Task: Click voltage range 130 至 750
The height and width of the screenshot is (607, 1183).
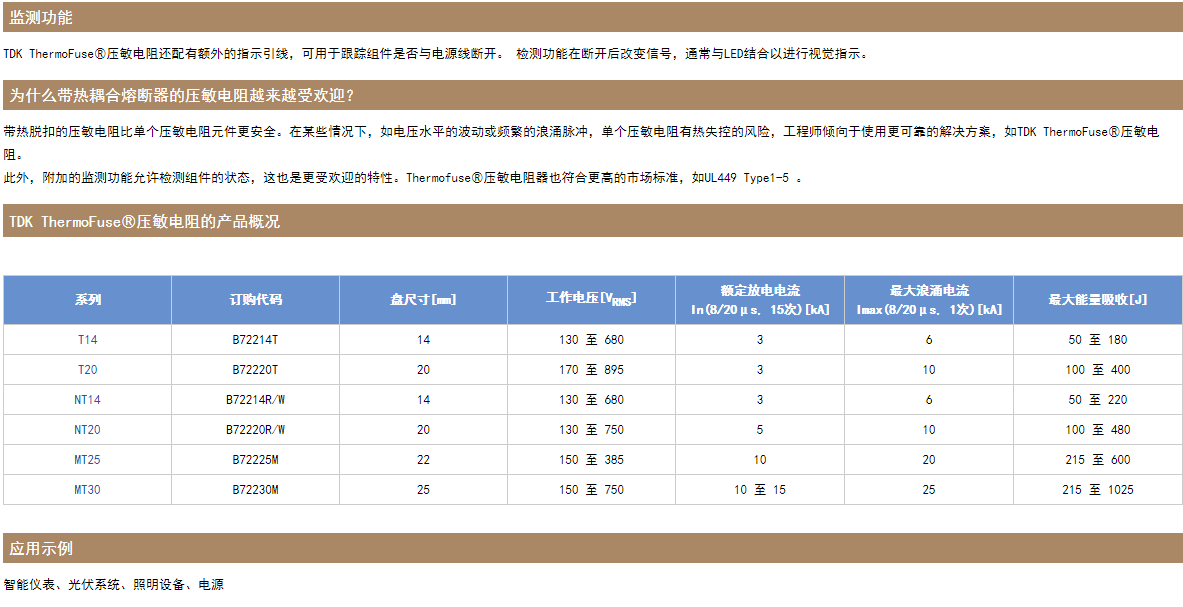Action: tap(592, 430)
